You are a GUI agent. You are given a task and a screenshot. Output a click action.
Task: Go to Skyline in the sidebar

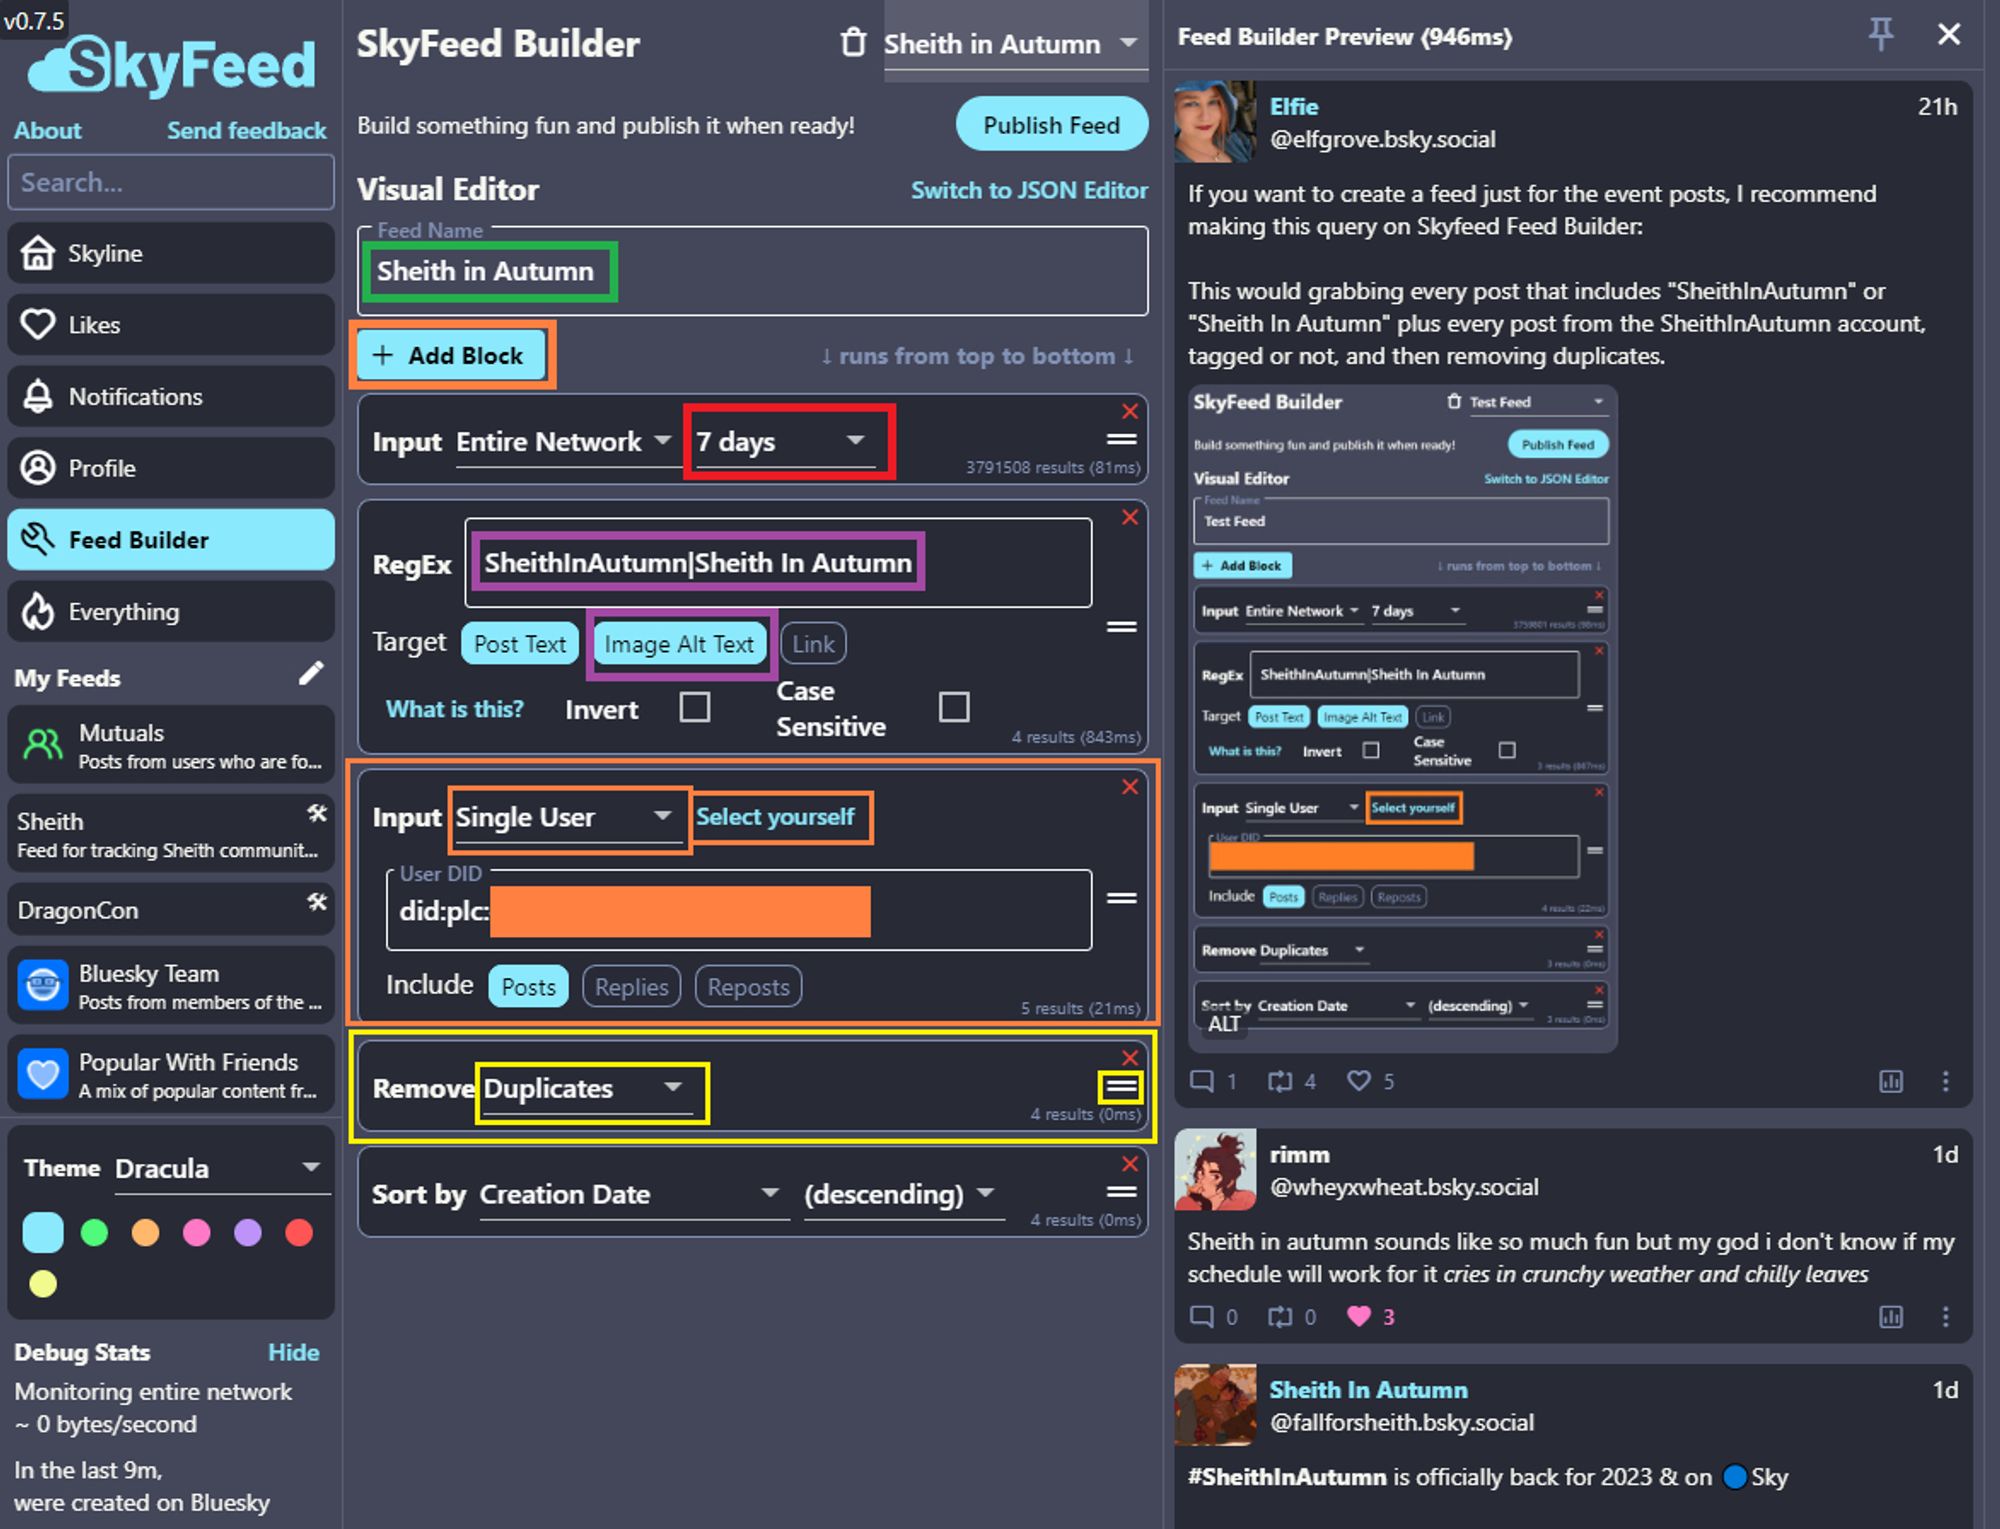pos(171,253)
